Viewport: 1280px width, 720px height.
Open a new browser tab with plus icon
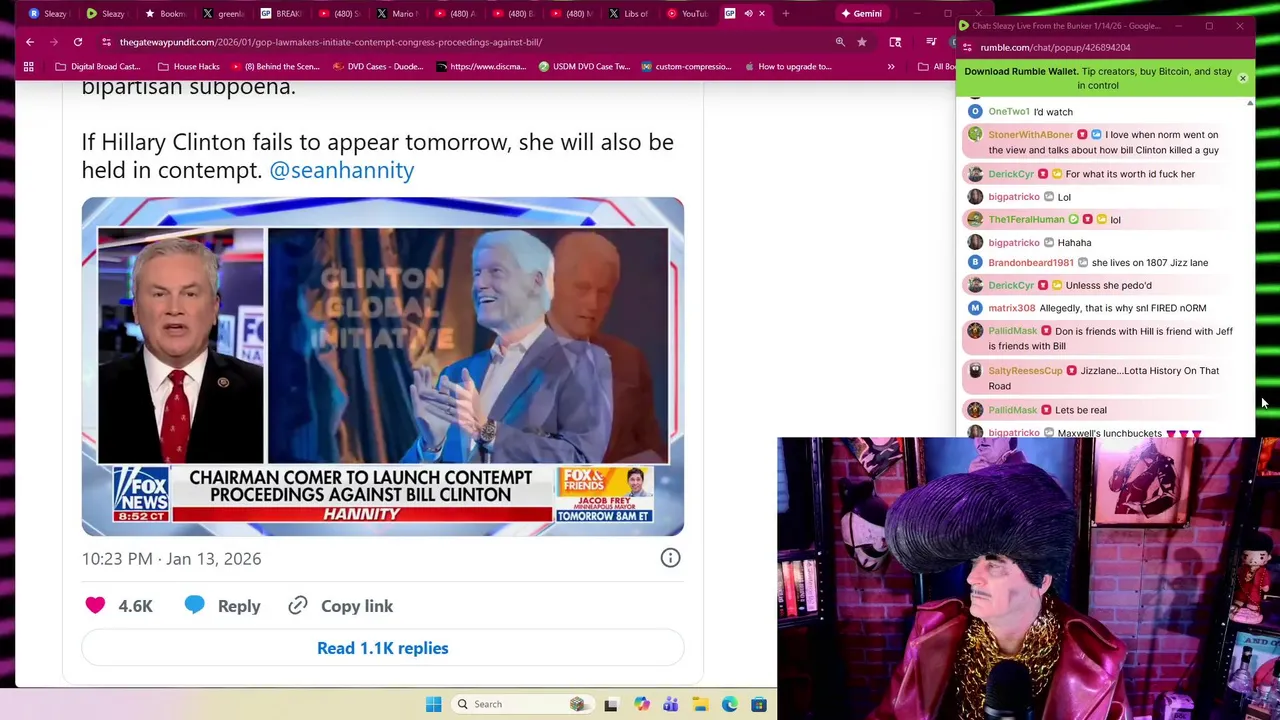[x=786, y=14]
